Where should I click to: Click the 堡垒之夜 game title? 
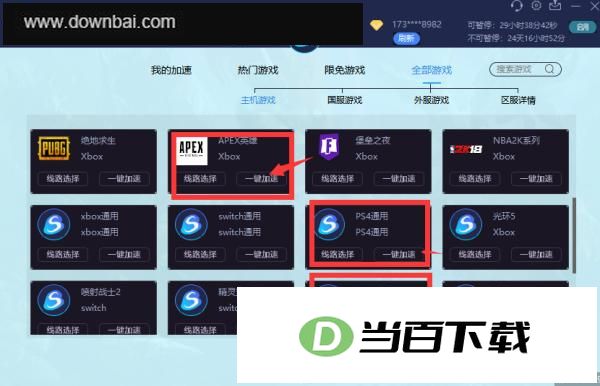click(x=373, y=140)
